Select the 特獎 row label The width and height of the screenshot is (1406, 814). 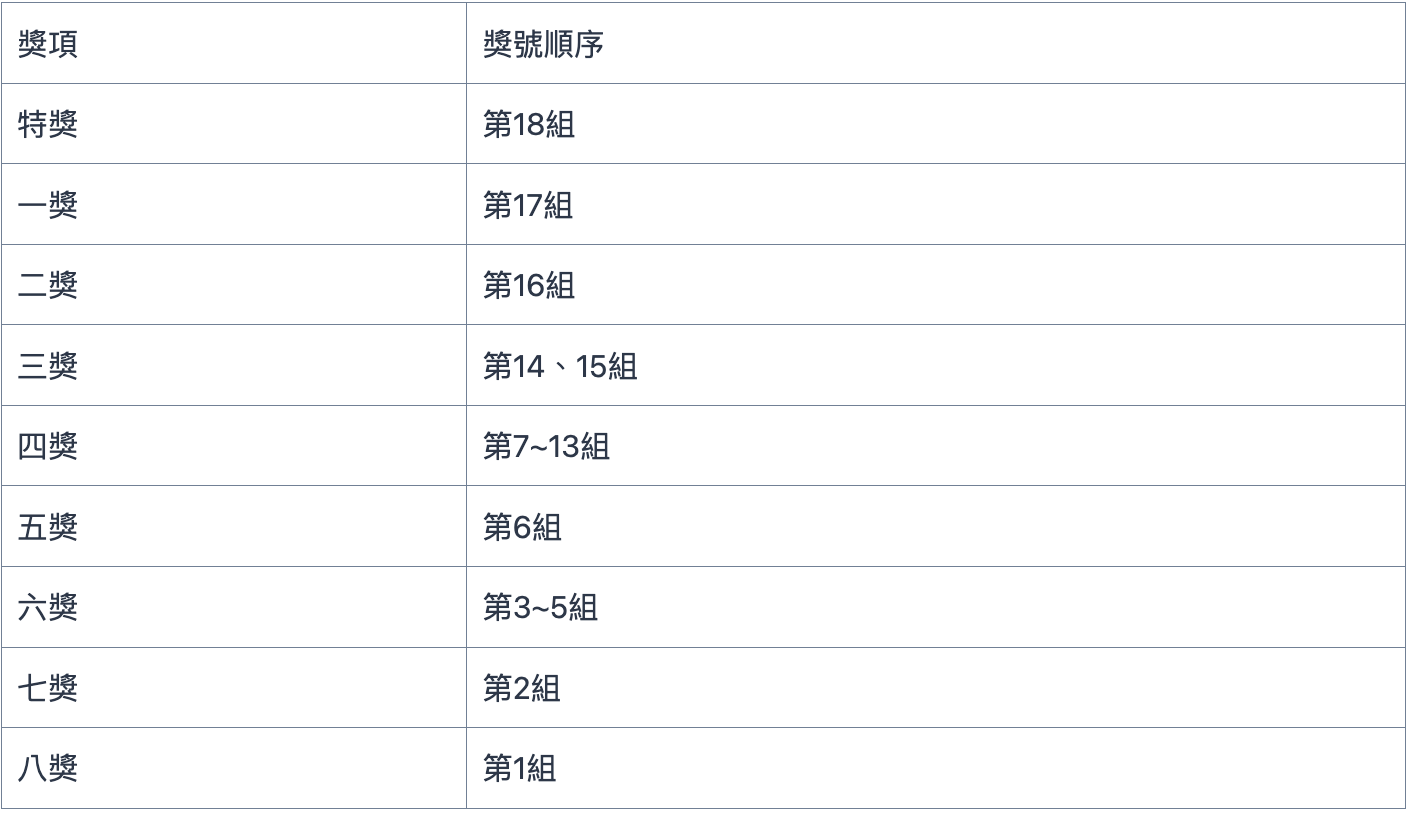tap(233, 124)
